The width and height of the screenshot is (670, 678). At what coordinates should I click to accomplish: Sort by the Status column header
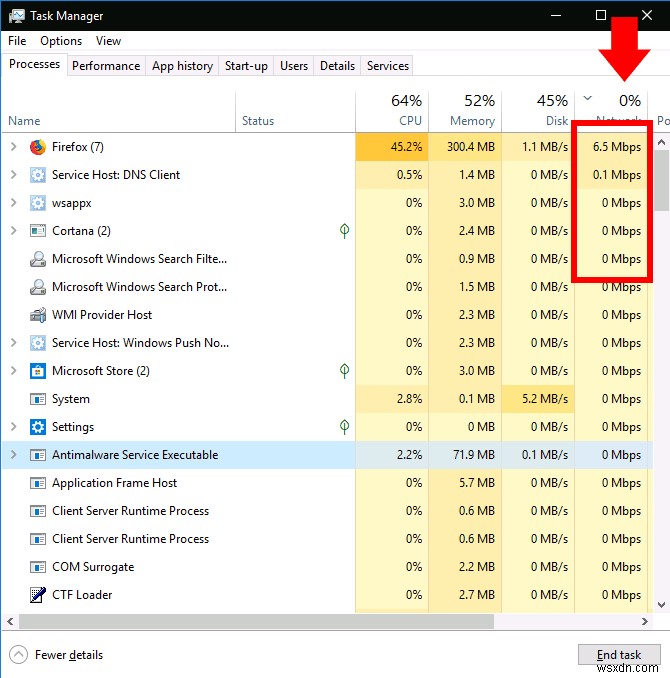click(295, 111)
